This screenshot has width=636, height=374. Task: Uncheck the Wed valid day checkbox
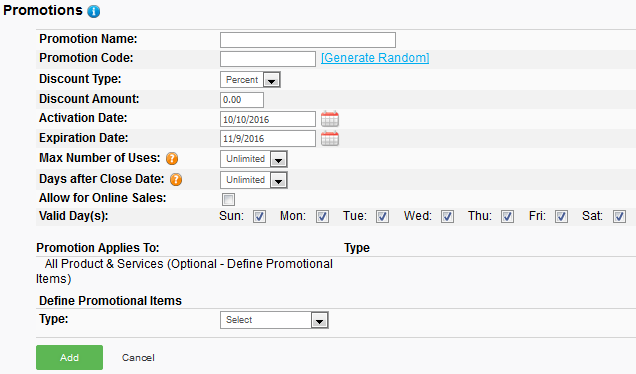(x=447, y=217)
